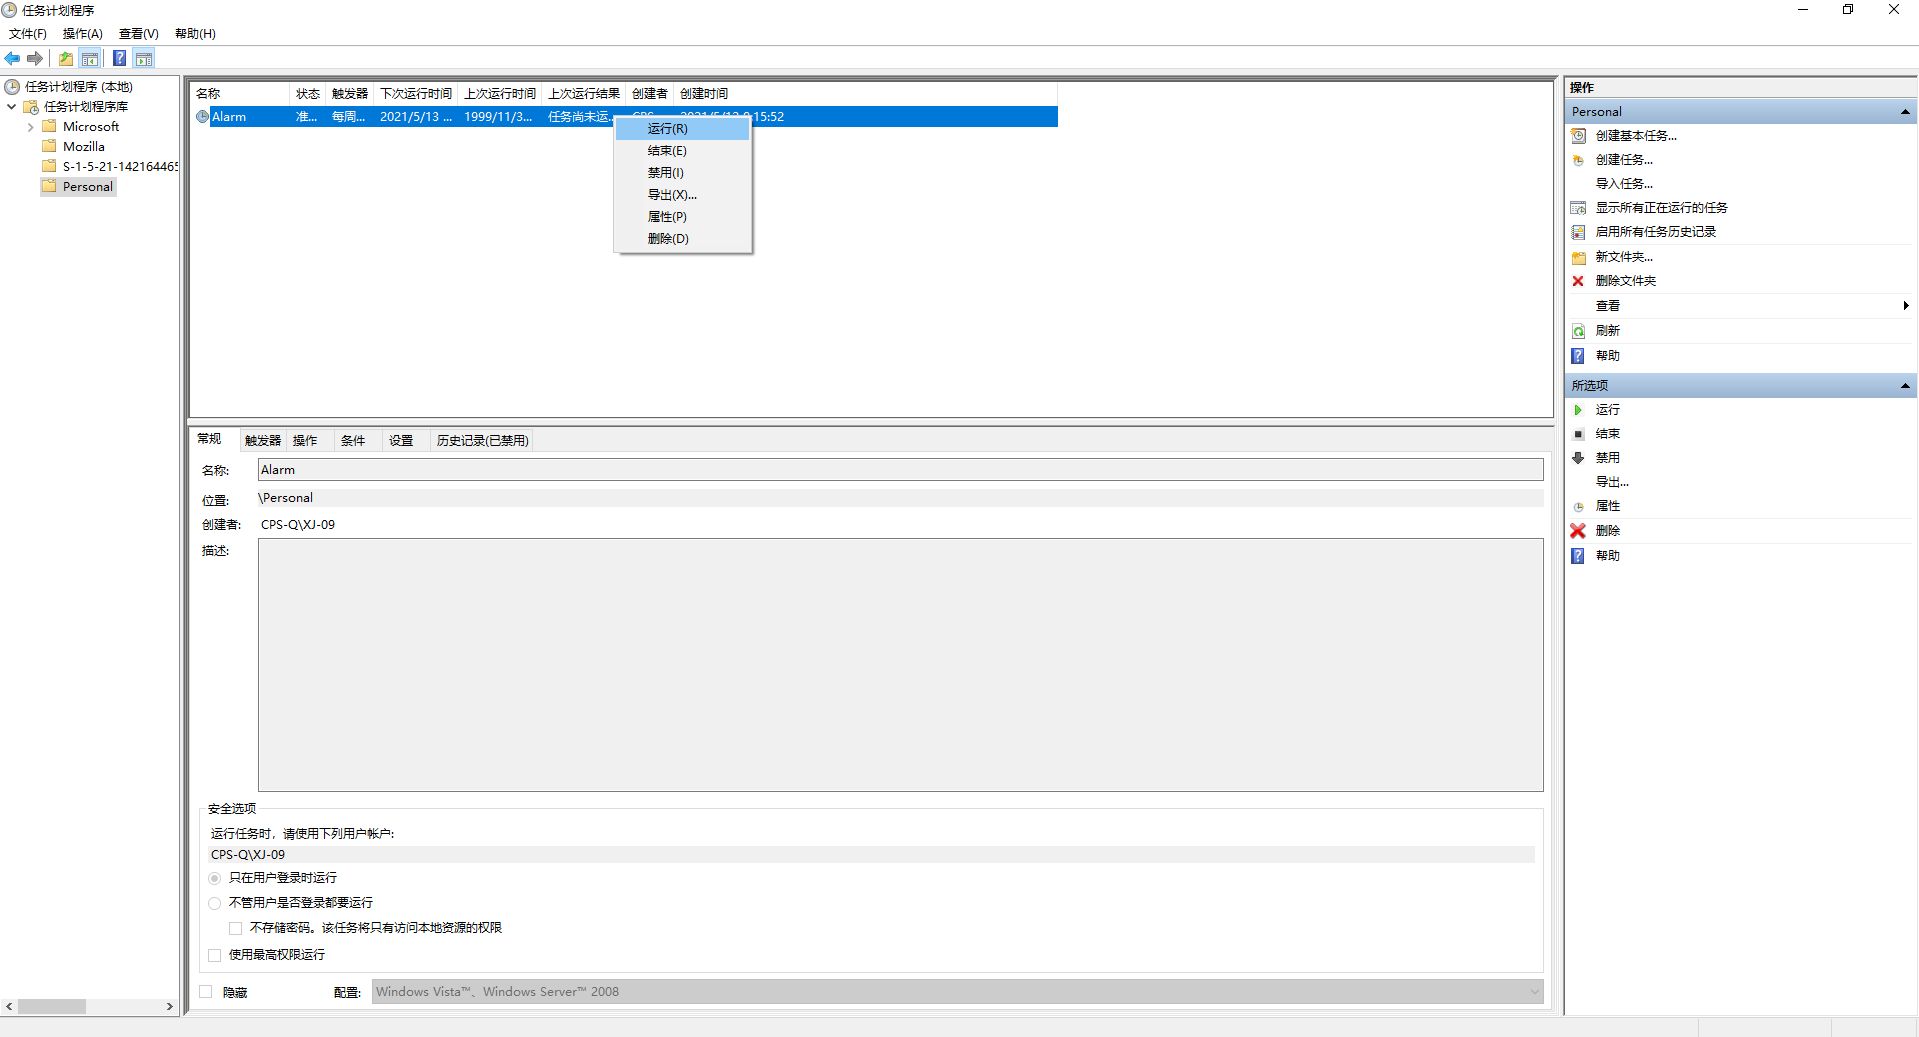Screen dimensions: 1919x1037
Task: Click the Create Basic Task icon
Action: click(x=1578, y=136)
